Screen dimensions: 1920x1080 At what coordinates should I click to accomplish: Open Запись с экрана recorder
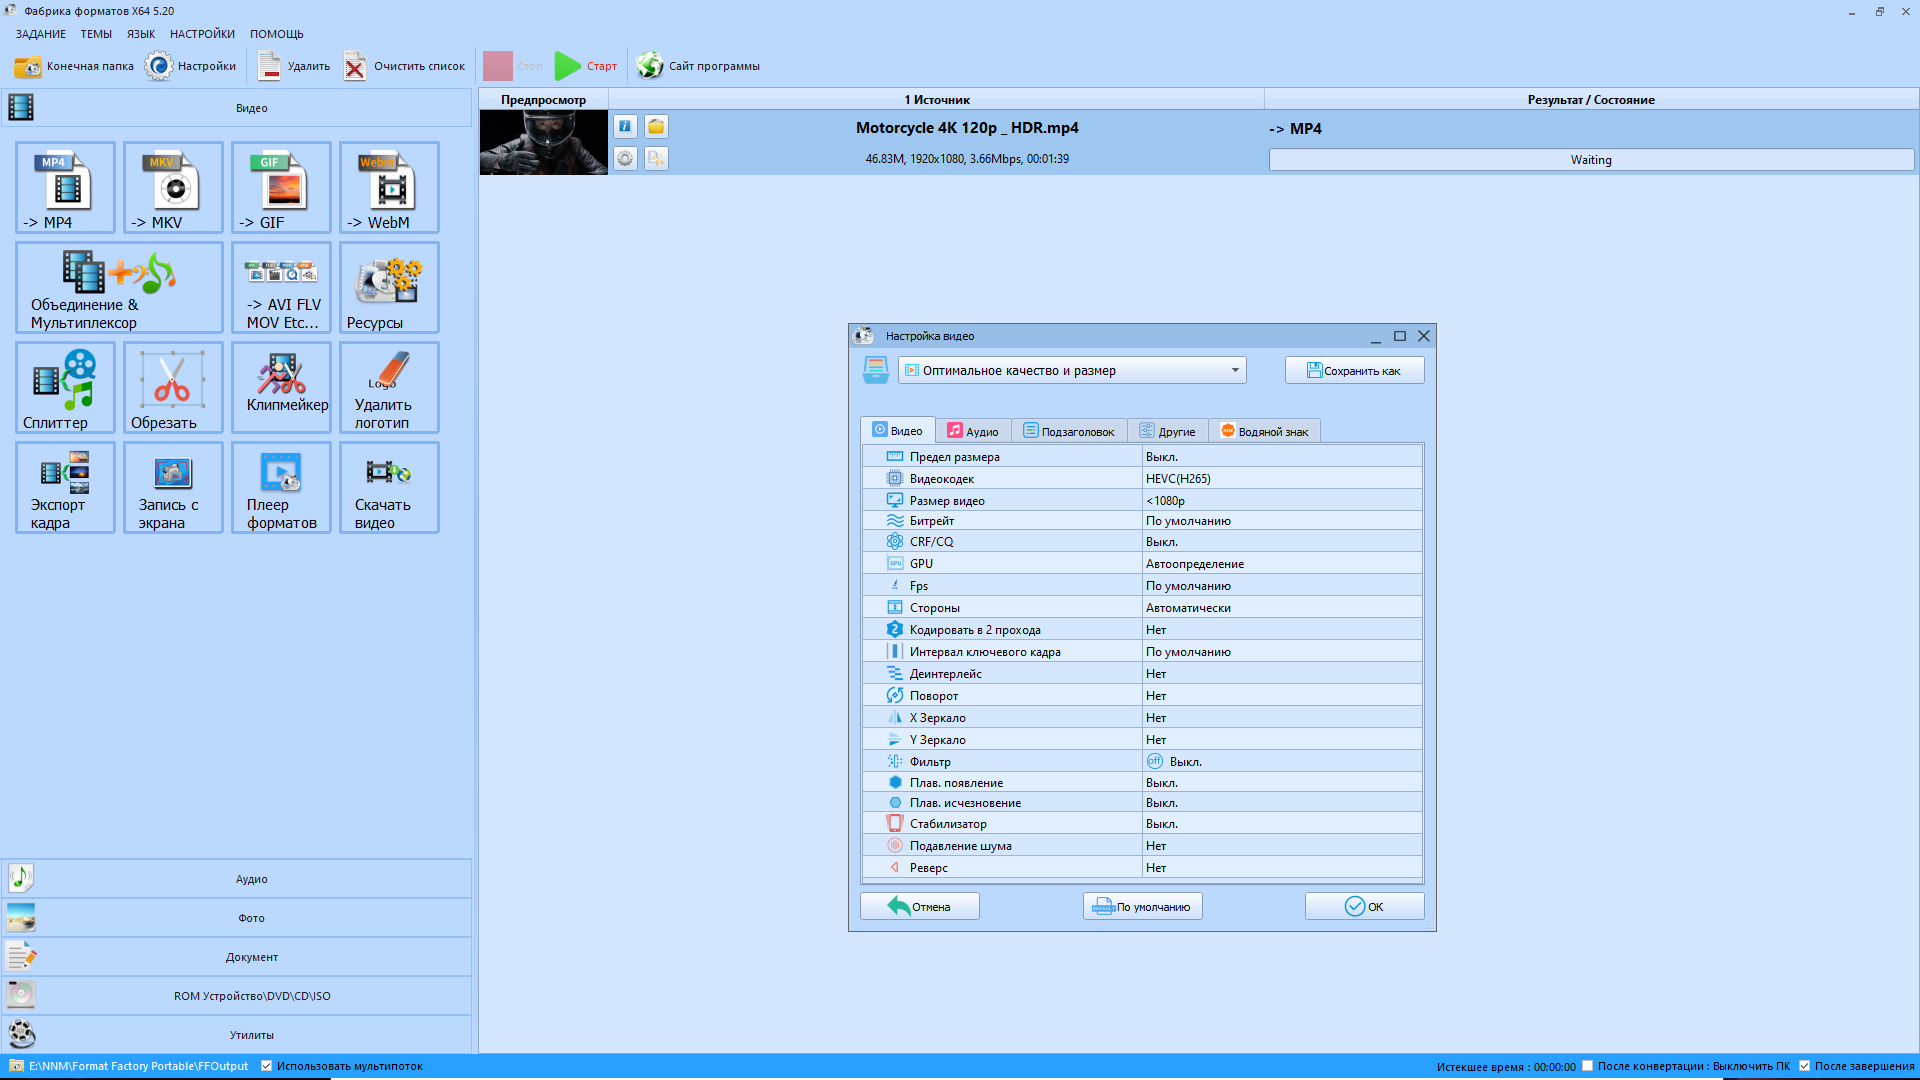[x=173, y=488]
